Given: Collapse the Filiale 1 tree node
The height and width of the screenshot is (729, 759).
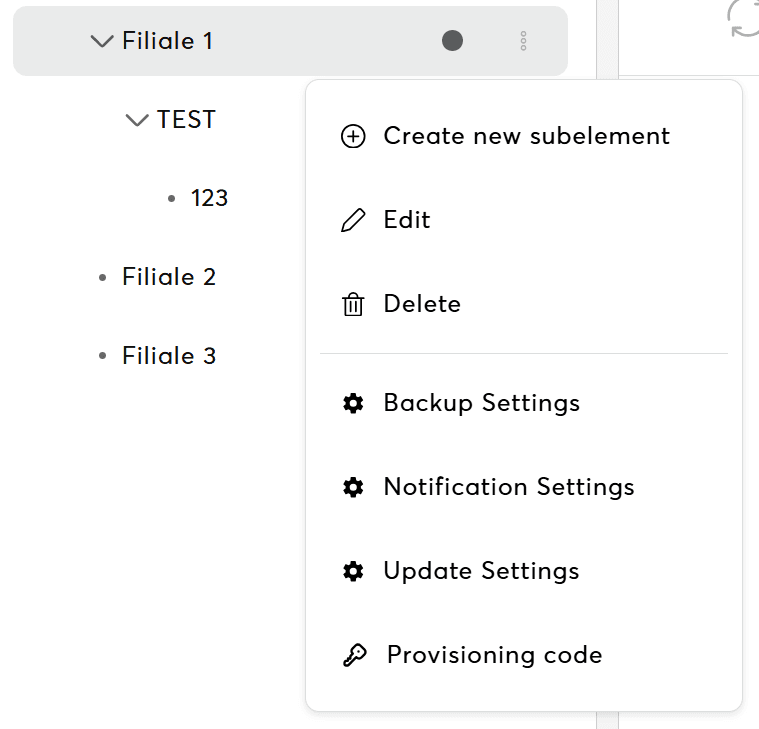Looking at the screenshot, I should pos(102,41).
